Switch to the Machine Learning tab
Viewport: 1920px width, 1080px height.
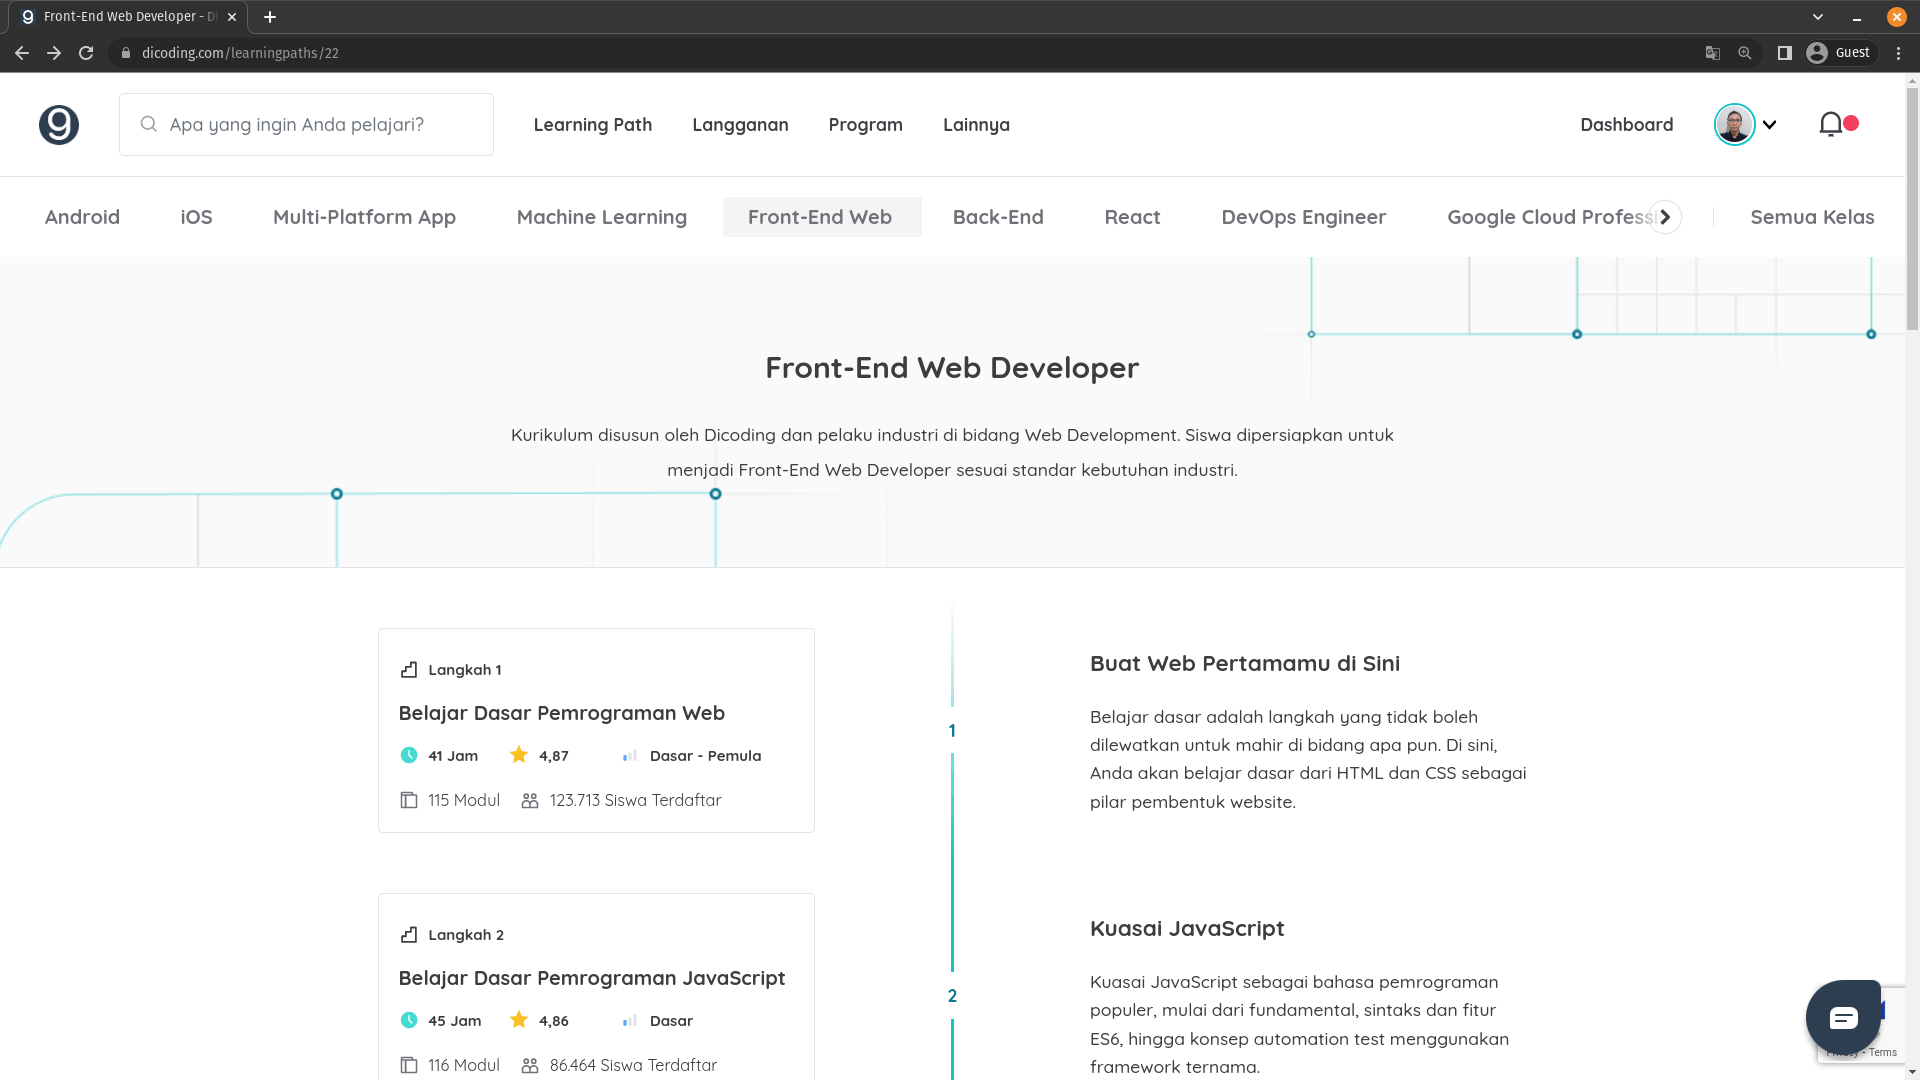click(602, 217)
